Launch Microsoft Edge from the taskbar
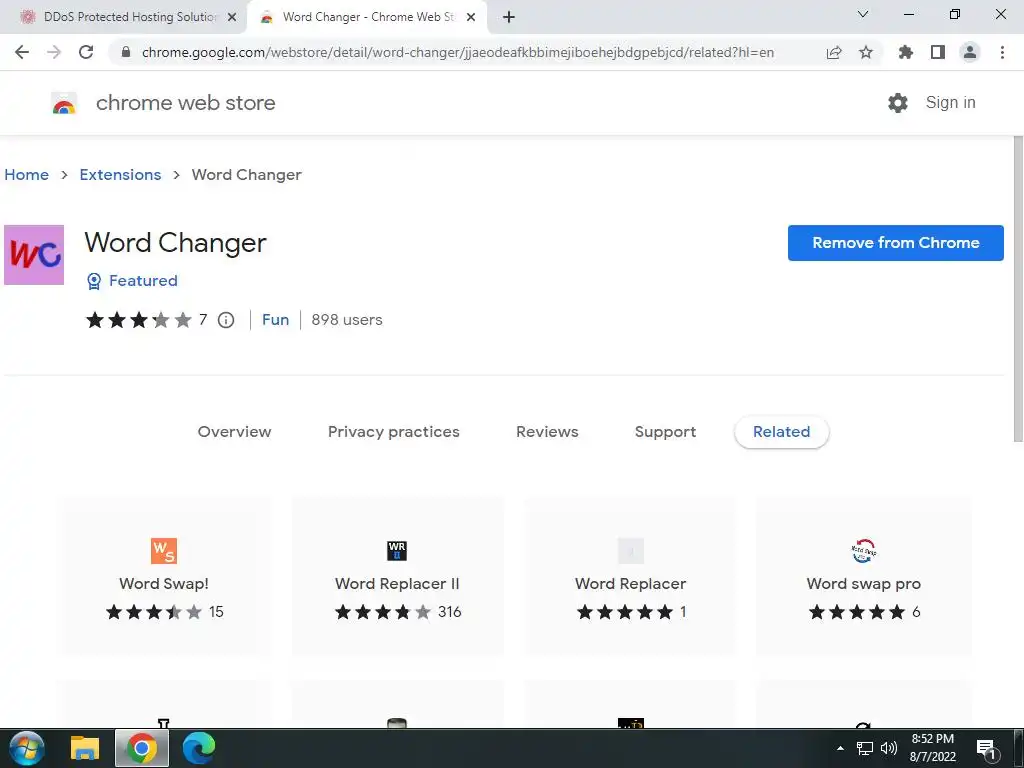 [199, 748]
